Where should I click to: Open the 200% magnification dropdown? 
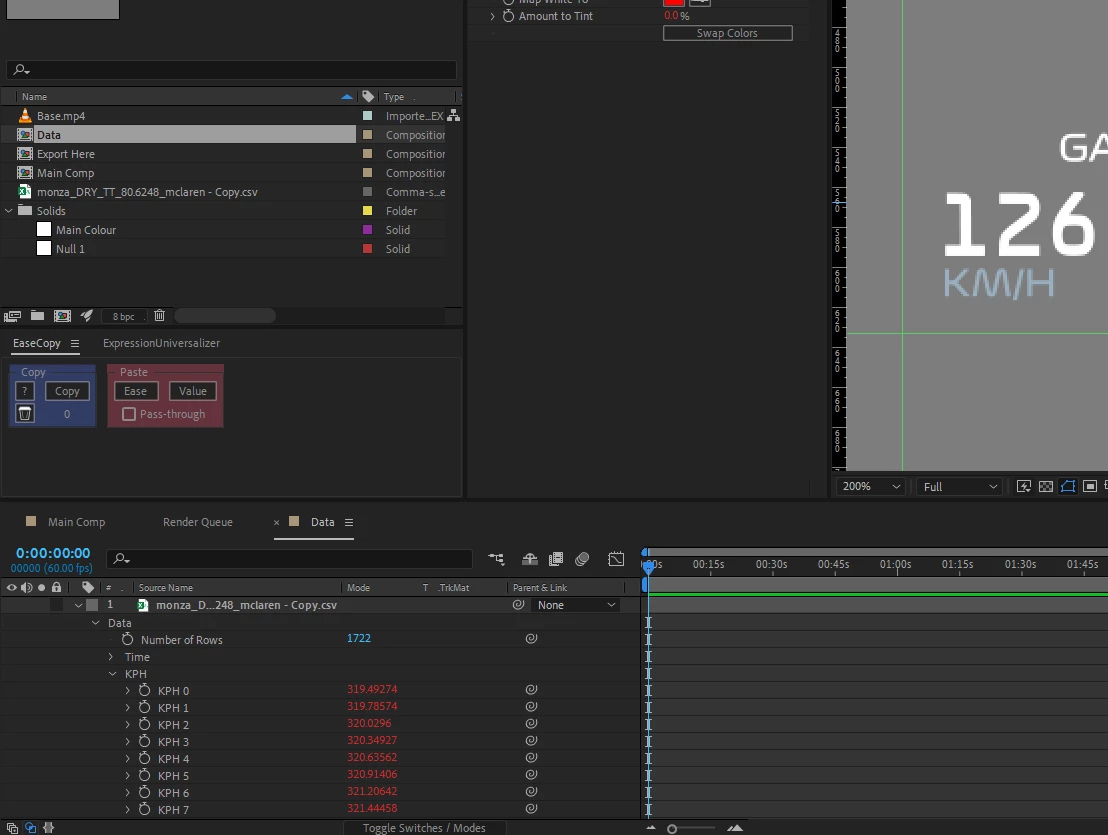(871, 486)
